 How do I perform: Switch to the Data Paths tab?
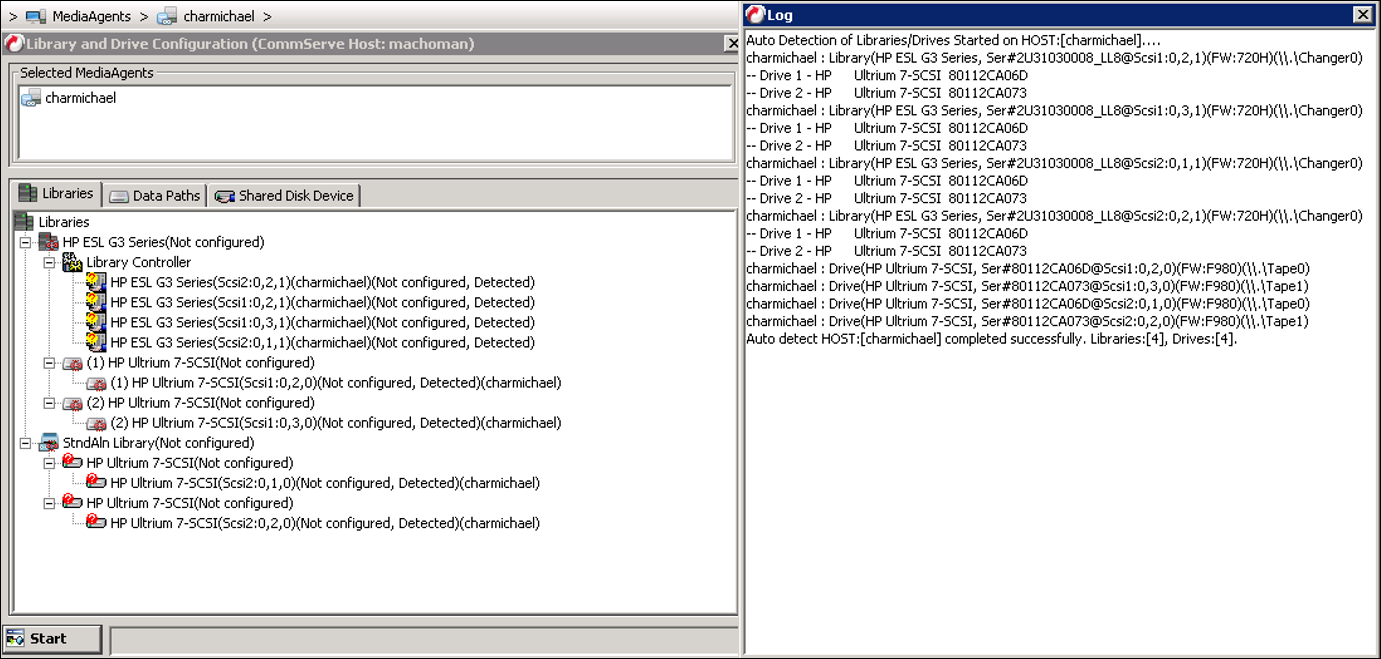coord(155,195)
